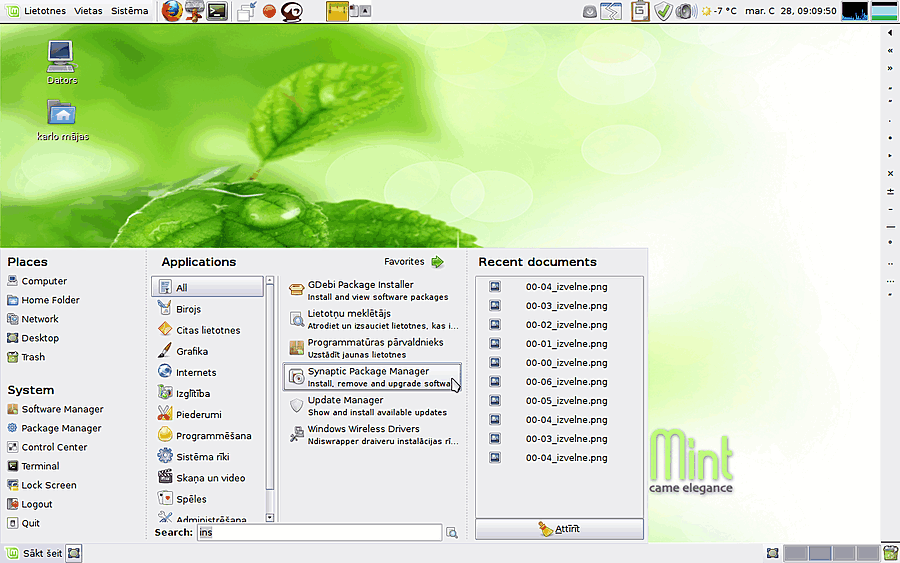Open Terminal under System
The image size is (900, 563).
tap(33, 466)
